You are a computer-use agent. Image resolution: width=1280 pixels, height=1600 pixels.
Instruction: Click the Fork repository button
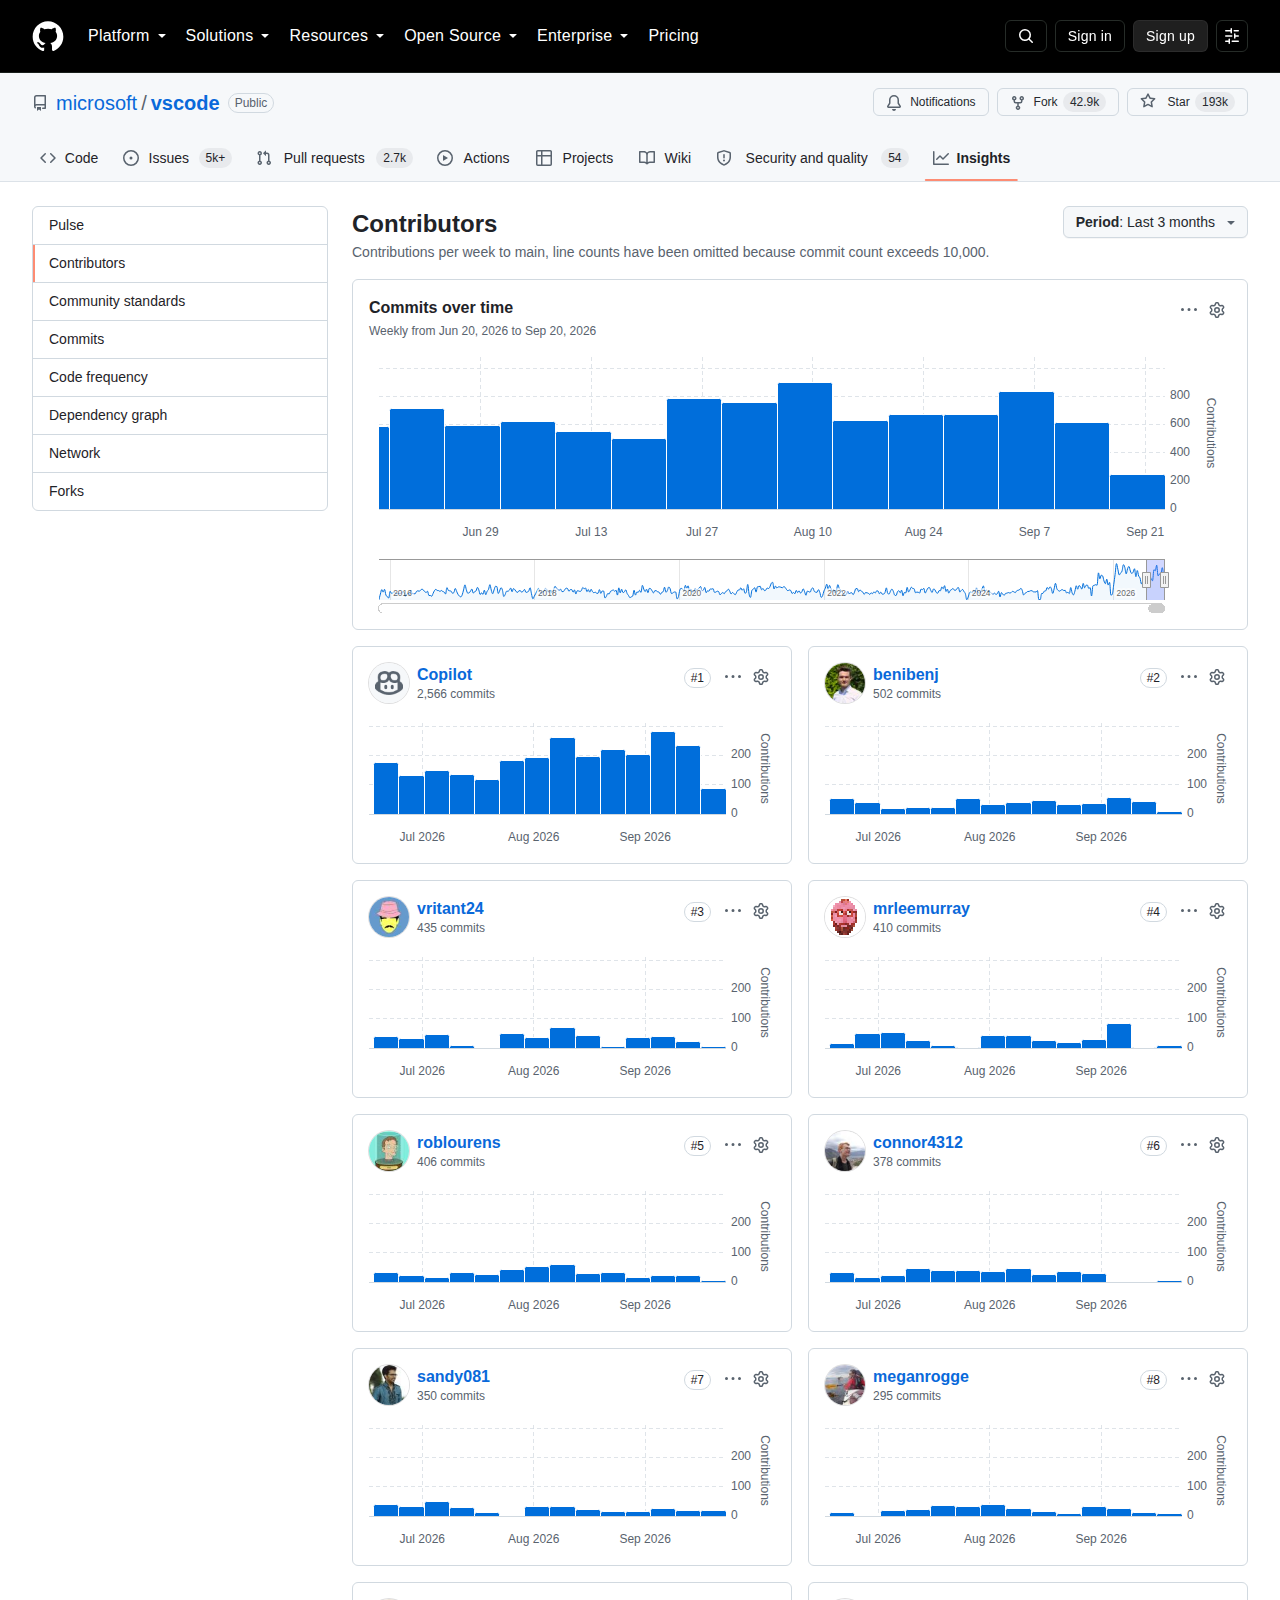click(1058, 102)
